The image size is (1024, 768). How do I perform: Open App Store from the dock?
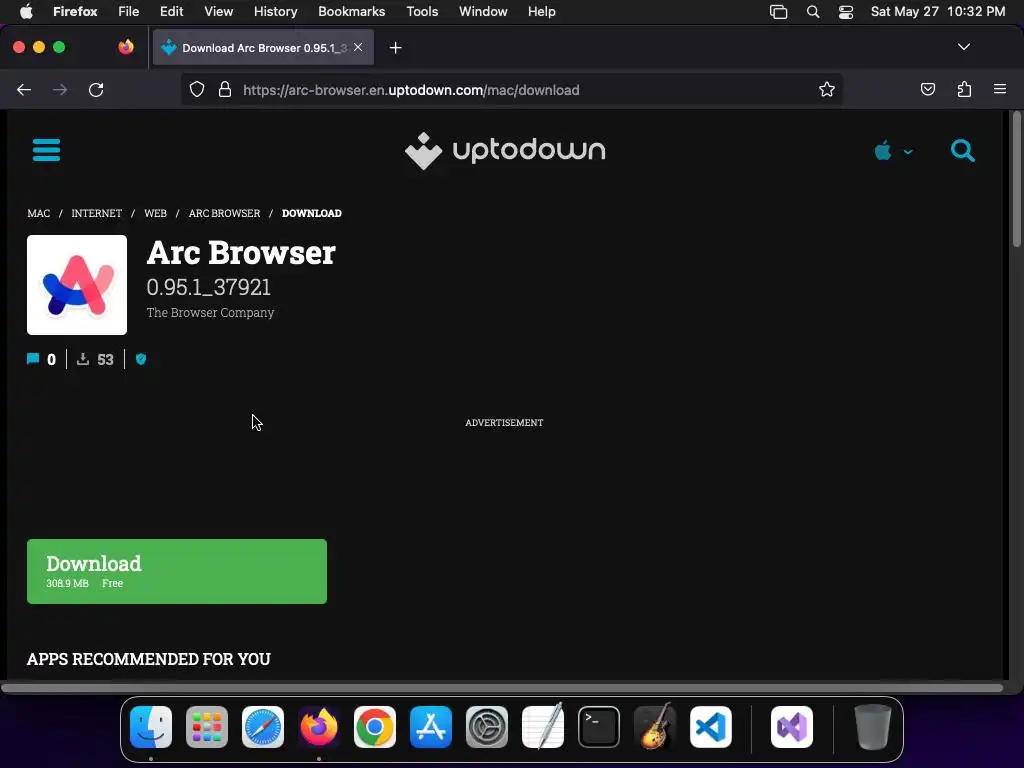[431, 727]
